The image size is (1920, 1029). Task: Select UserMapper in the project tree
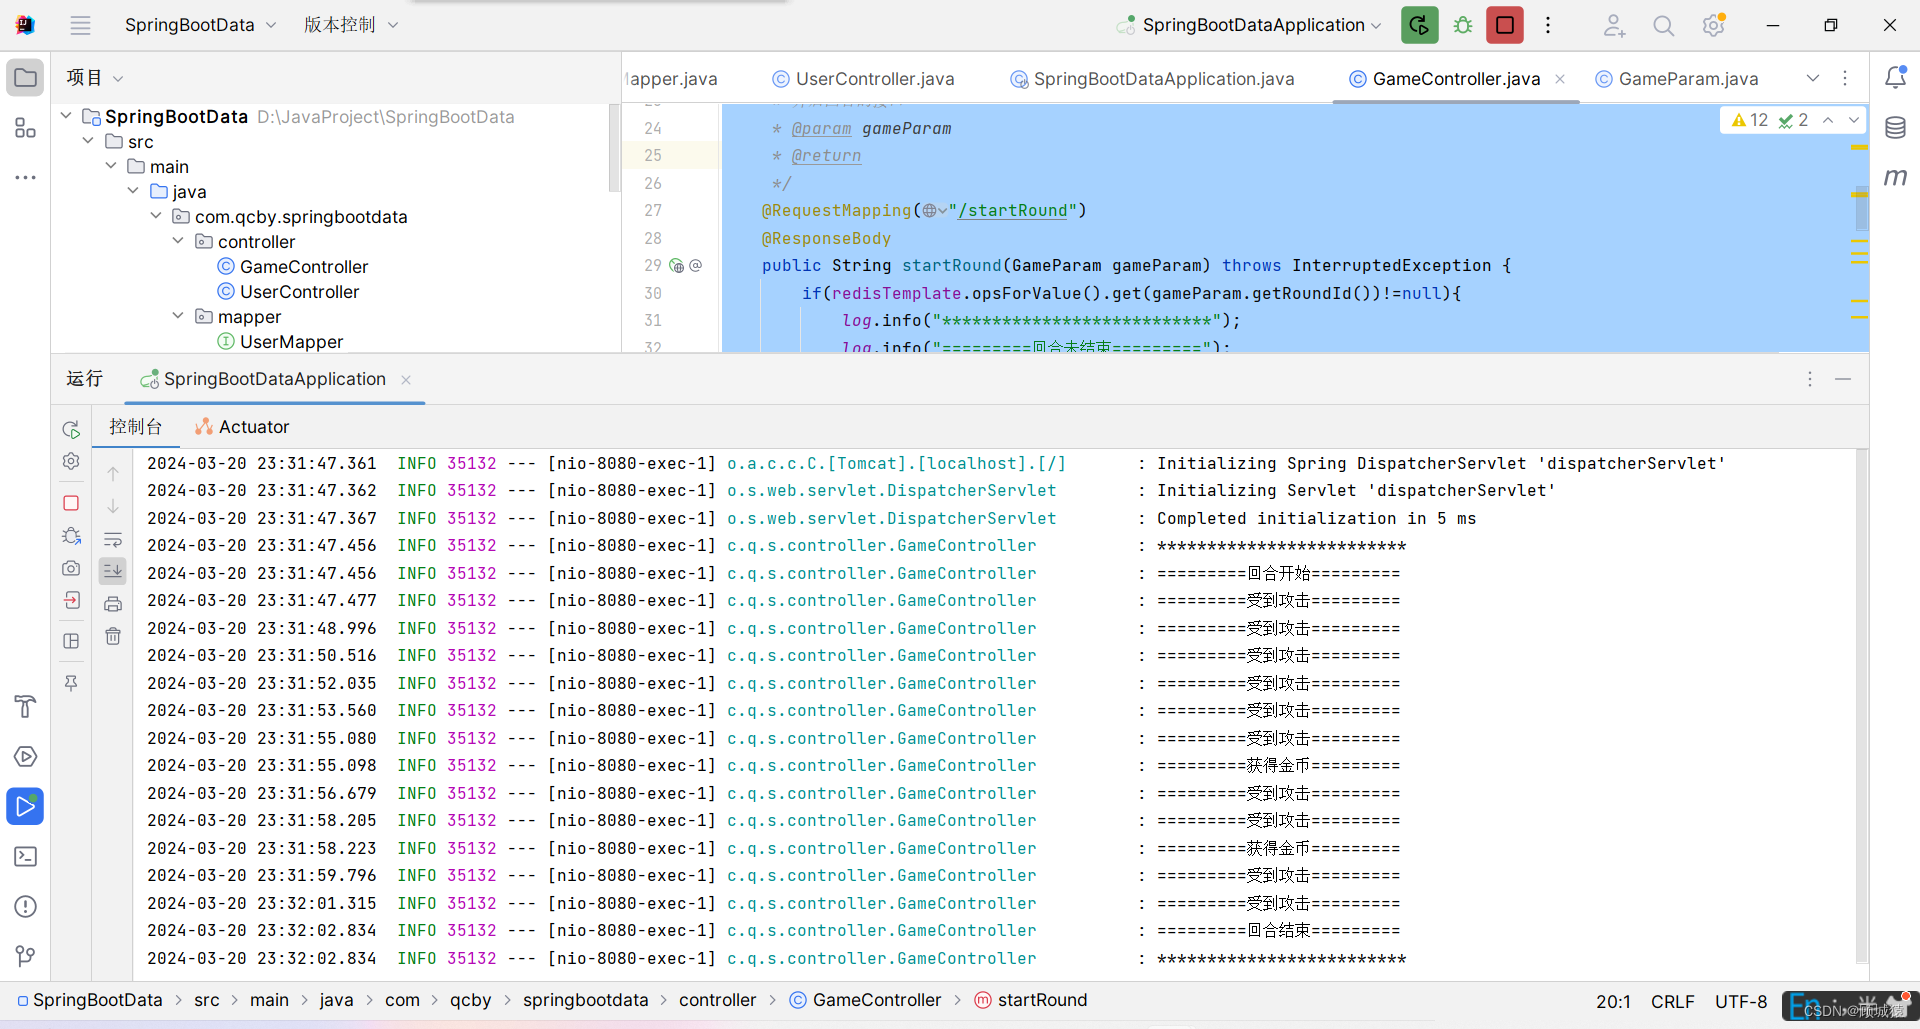click(x=291, y=341)
